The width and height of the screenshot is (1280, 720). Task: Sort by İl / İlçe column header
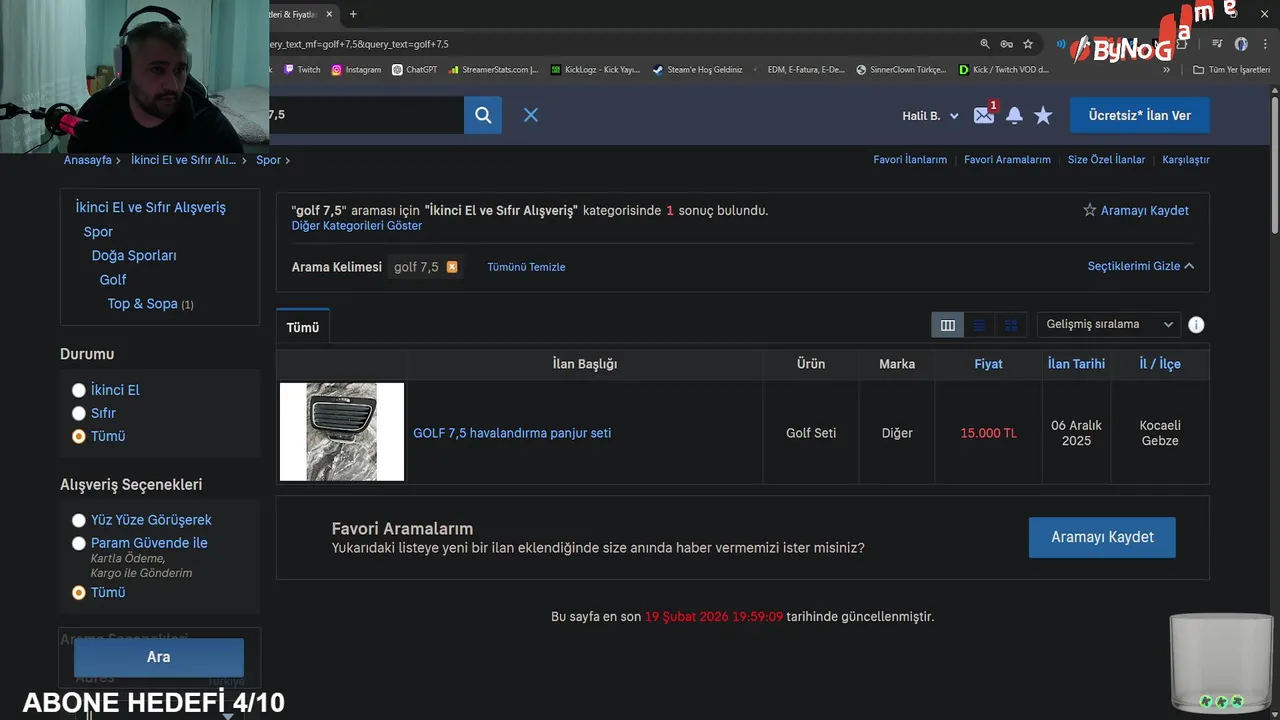(x=1160, y=364)
